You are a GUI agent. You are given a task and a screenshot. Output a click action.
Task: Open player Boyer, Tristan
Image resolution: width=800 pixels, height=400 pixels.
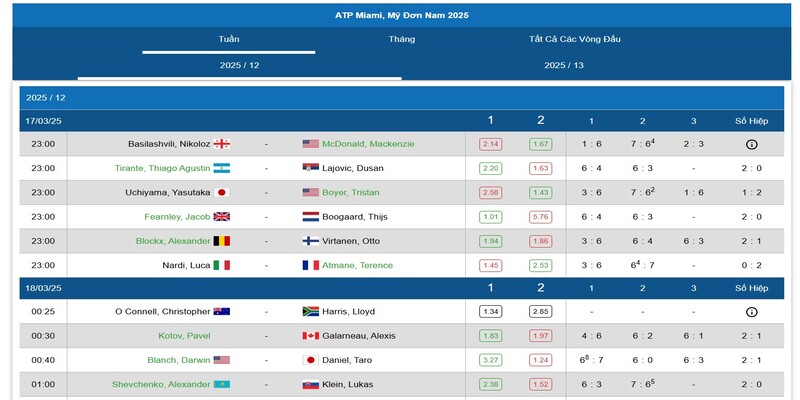(351, 192)
